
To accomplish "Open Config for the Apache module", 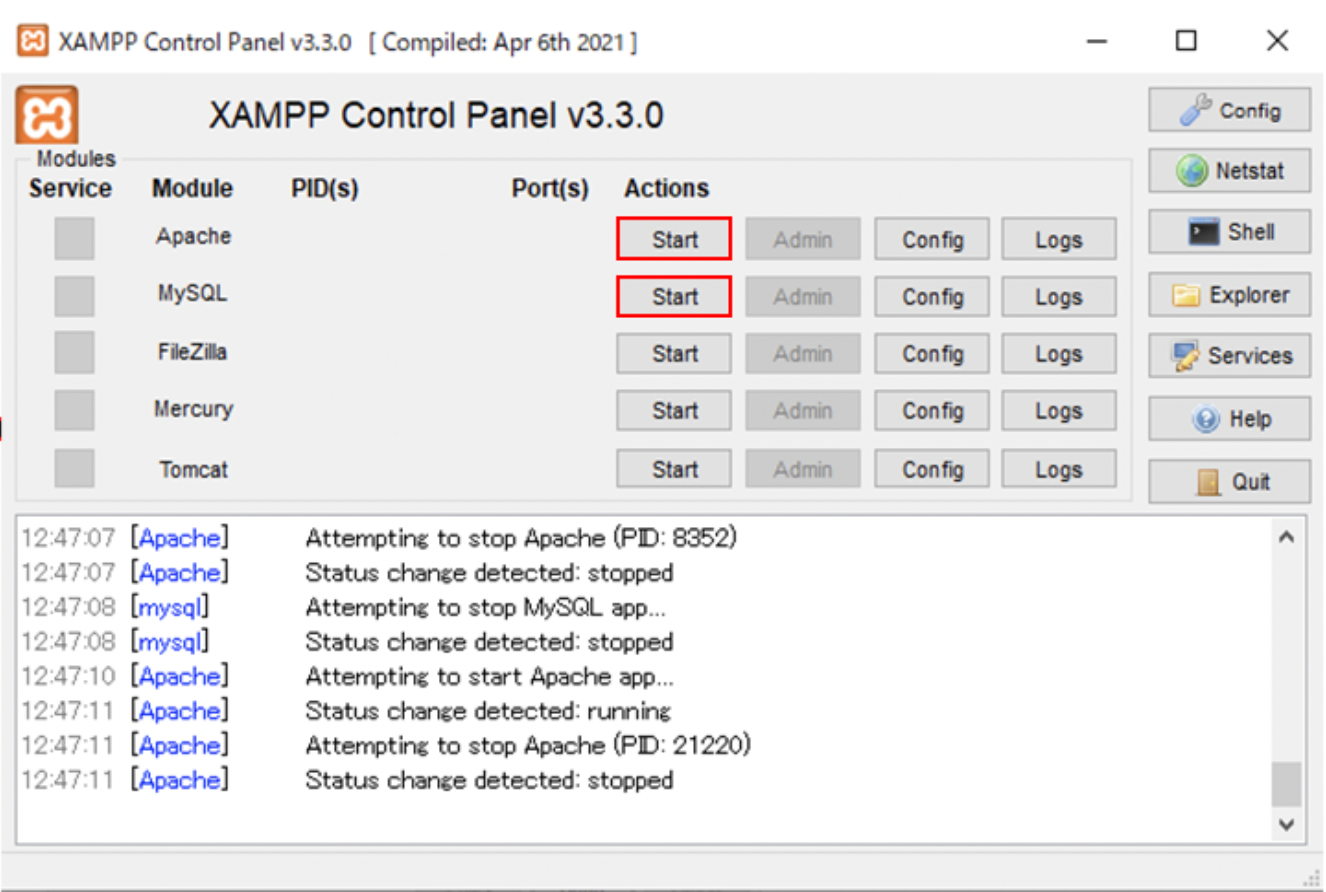I will [x=932, y=239].
